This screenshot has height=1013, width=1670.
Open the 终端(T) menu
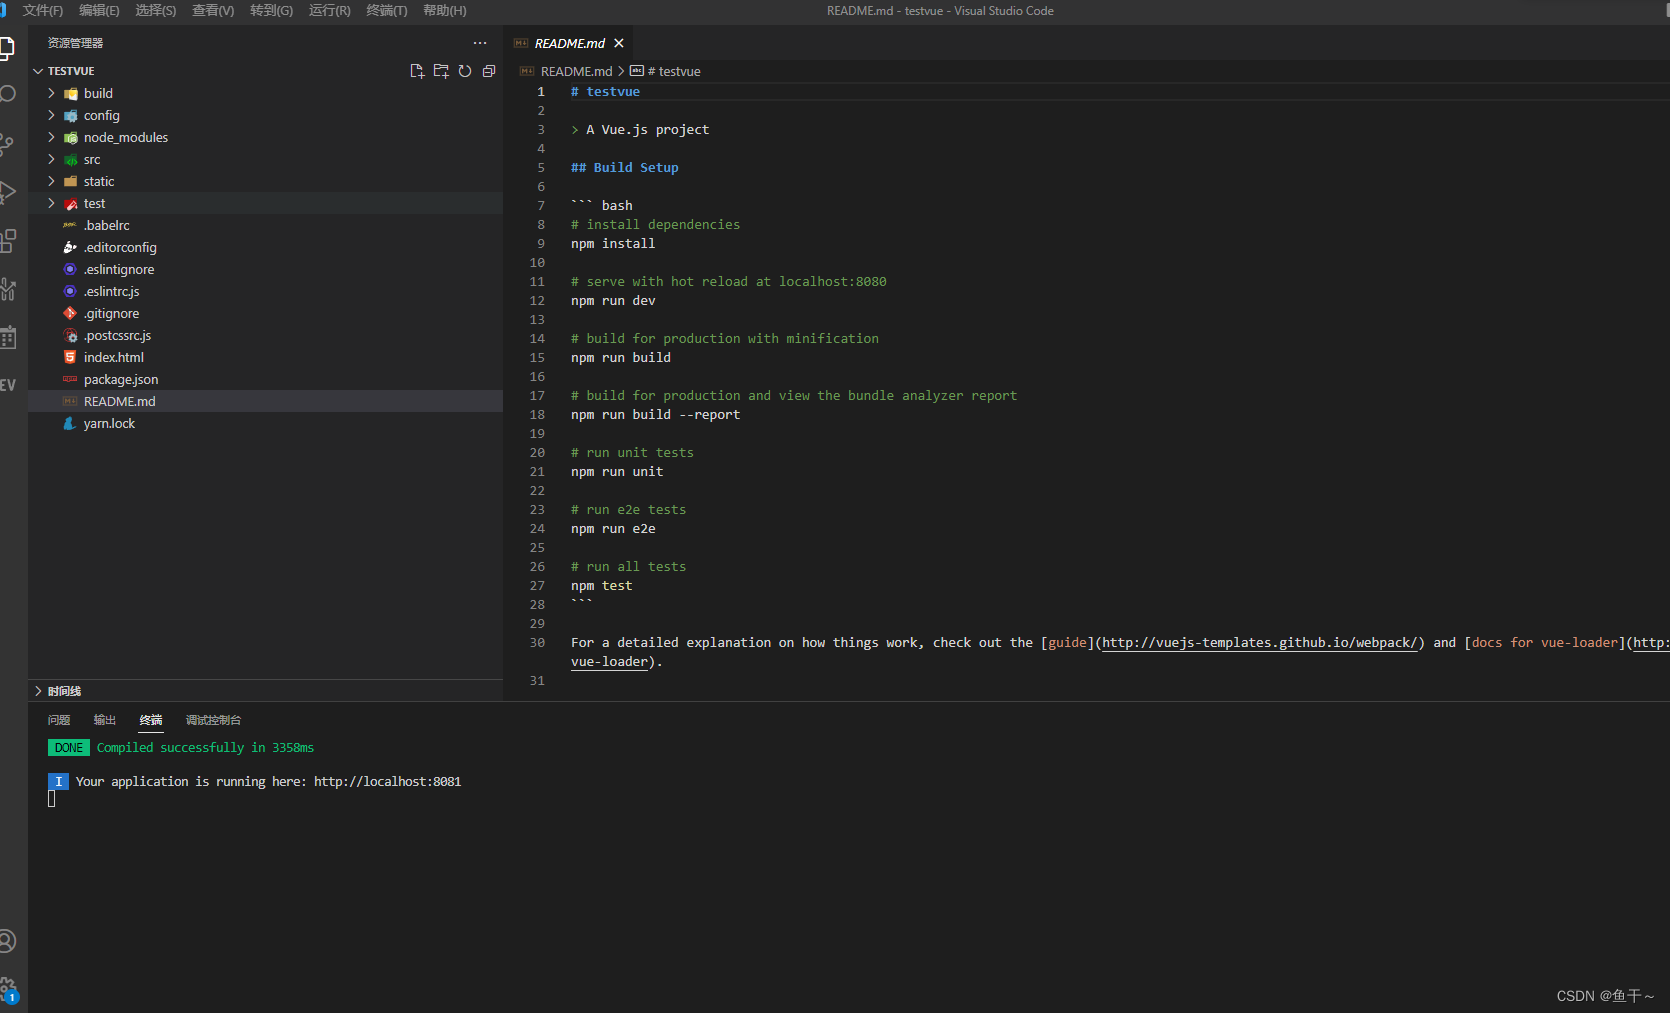click(x=387, y=10)
